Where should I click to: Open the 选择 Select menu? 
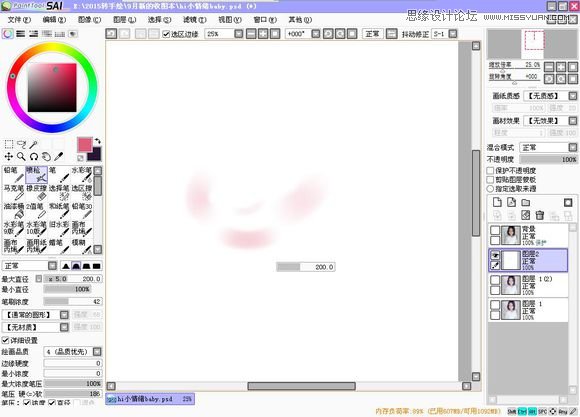click(x=159, y=20)
